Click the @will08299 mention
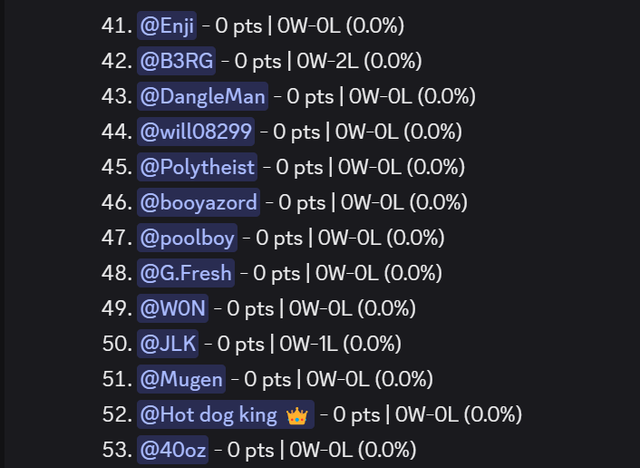Viewport: 640px width, 468px height. tap(196, 132)
